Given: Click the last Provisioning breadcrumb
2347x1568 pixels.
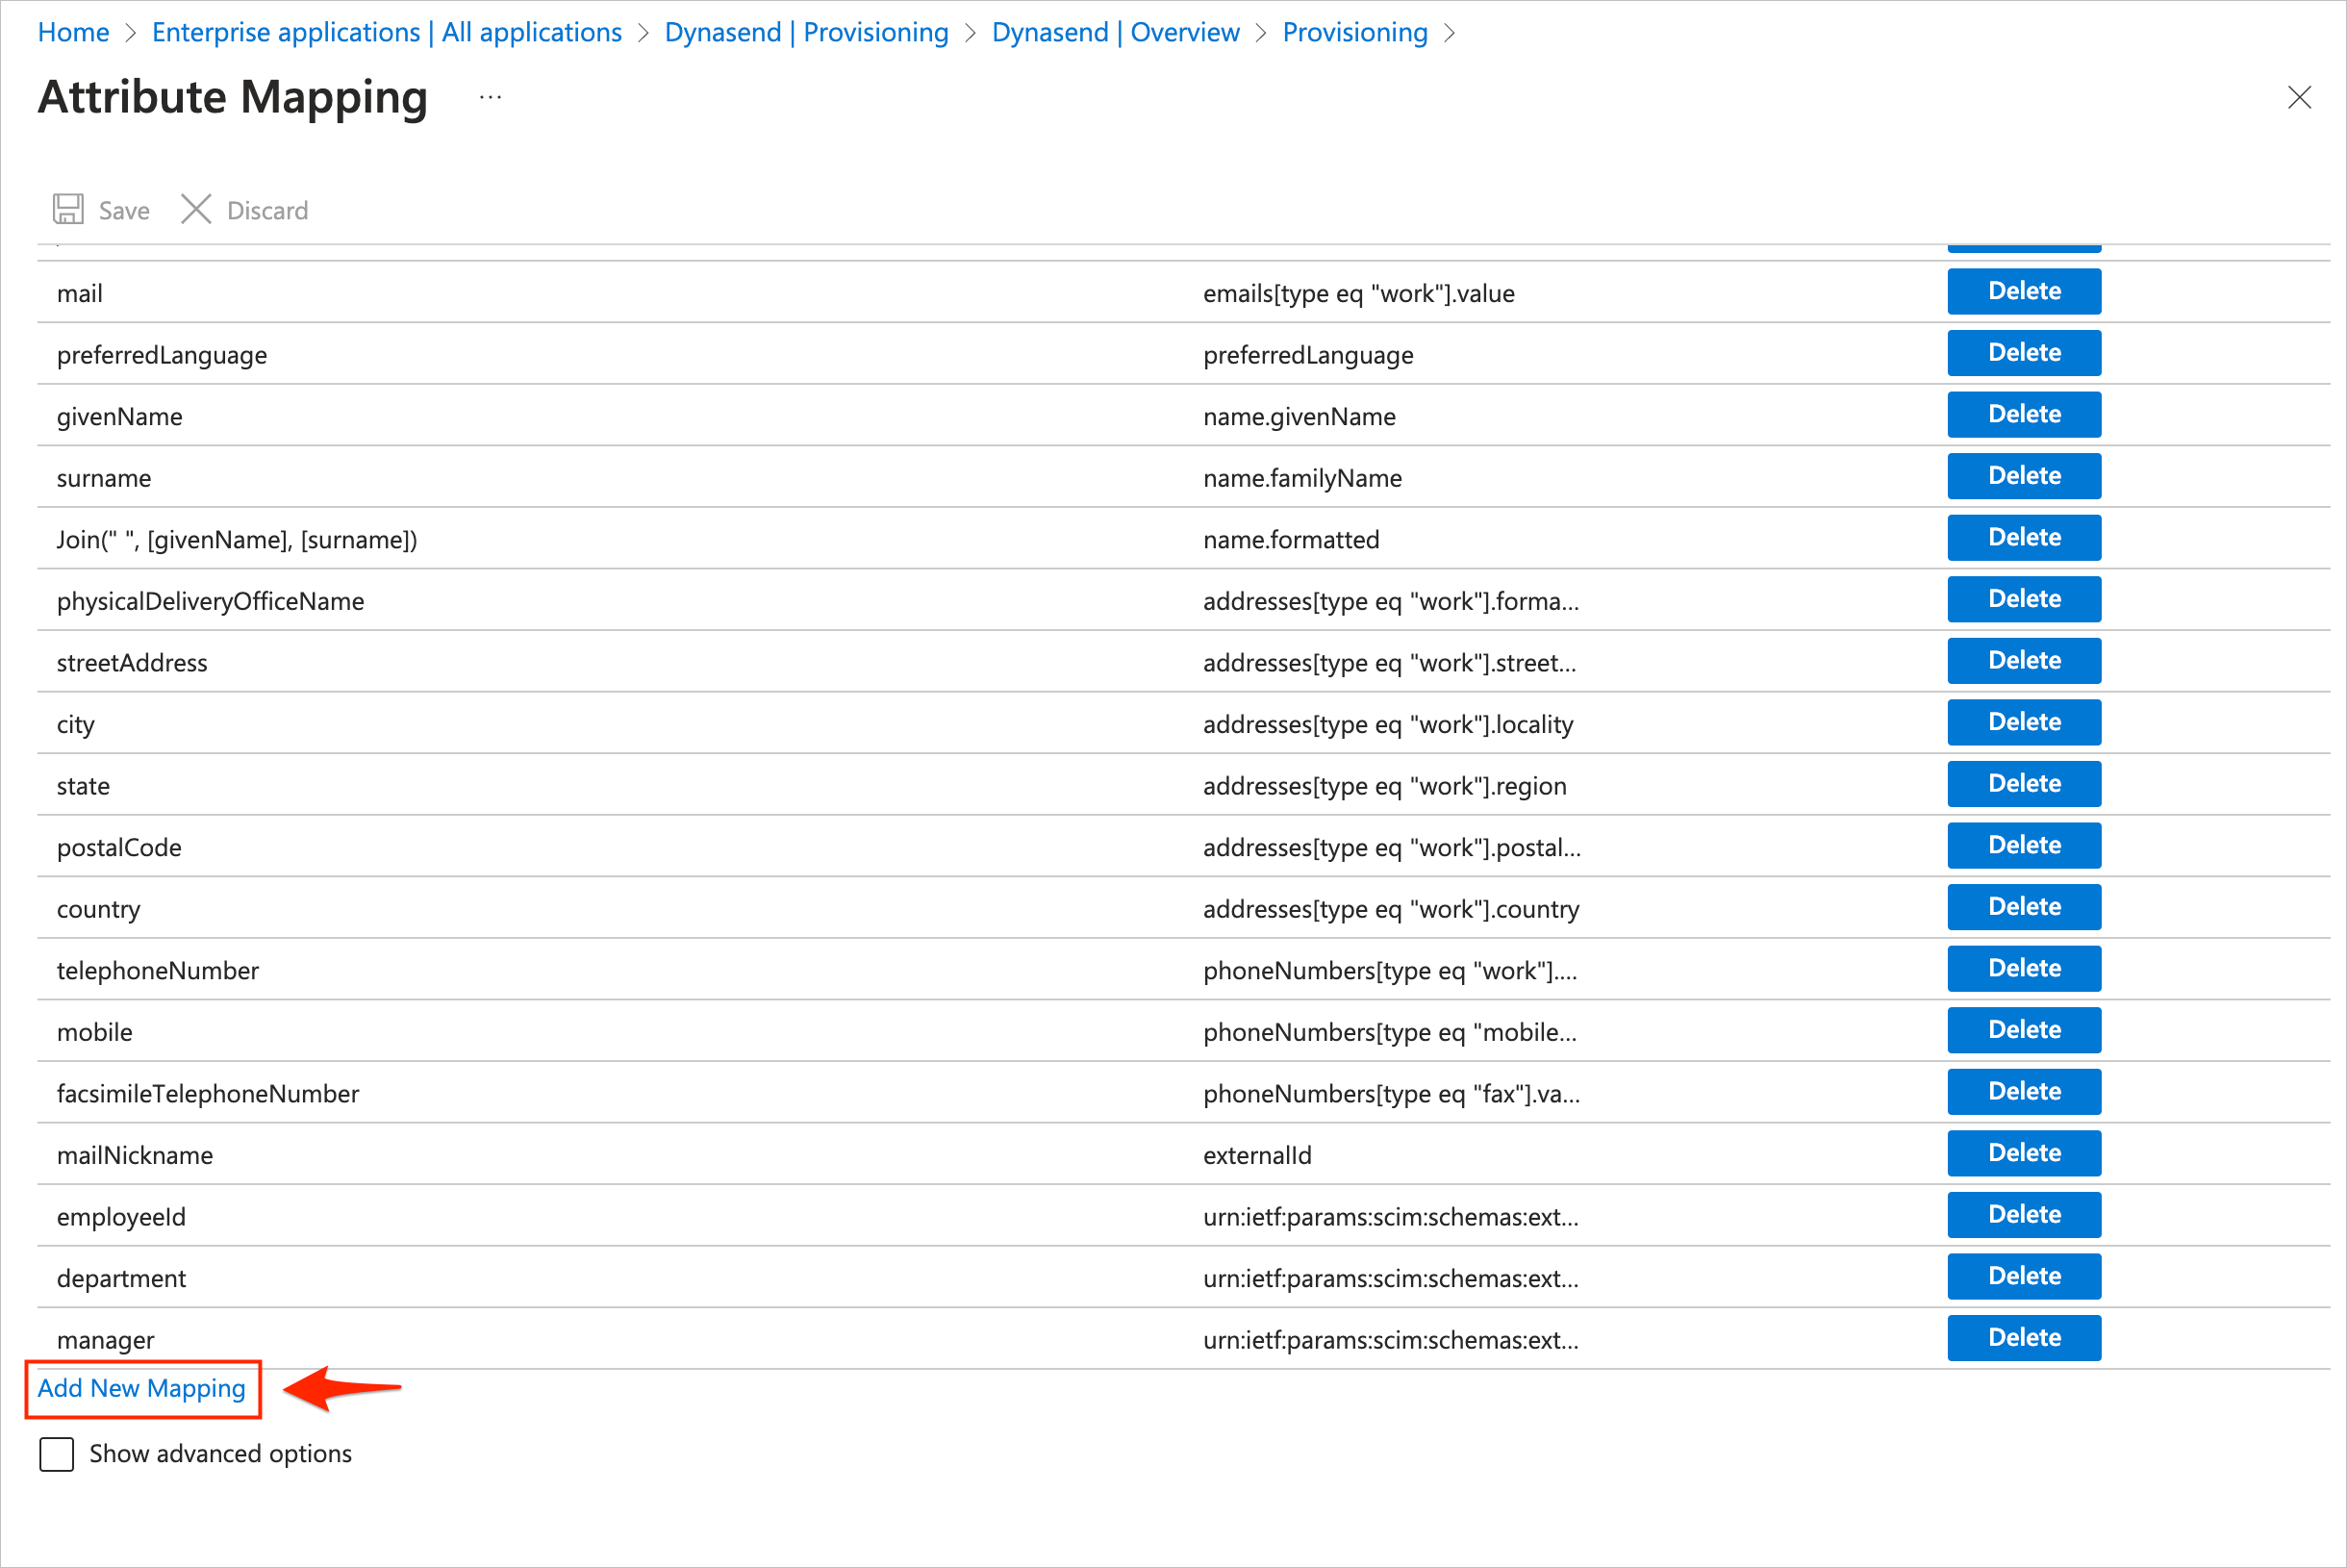Looking at the screenshot, I should 1354,32.
